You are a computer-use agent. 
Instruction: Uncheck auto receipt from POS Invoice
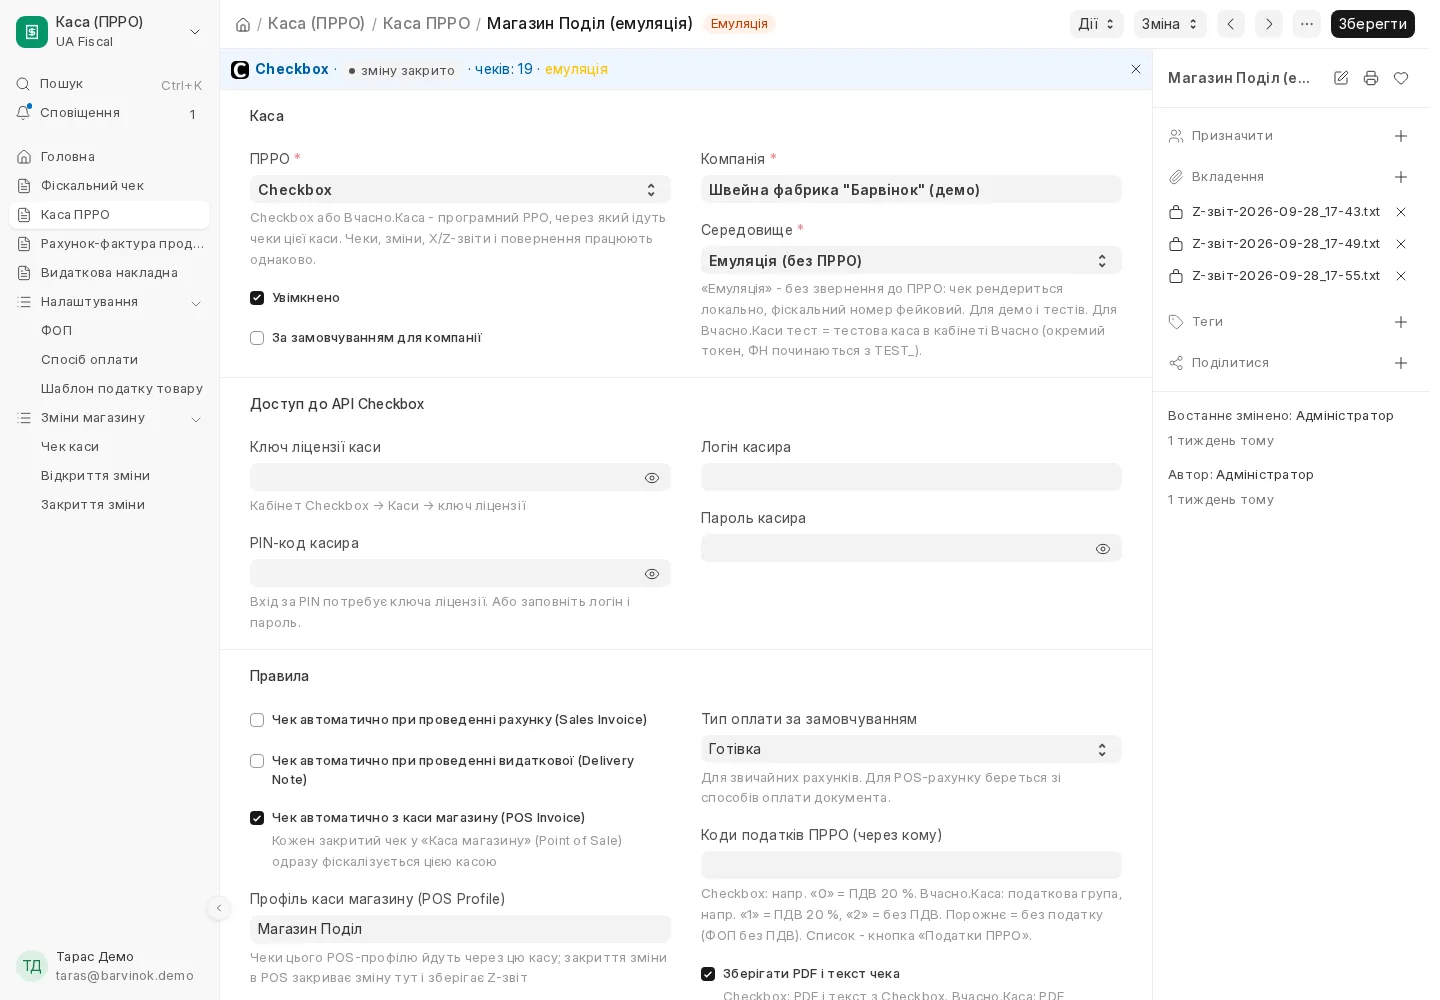(x=257, y=818)
